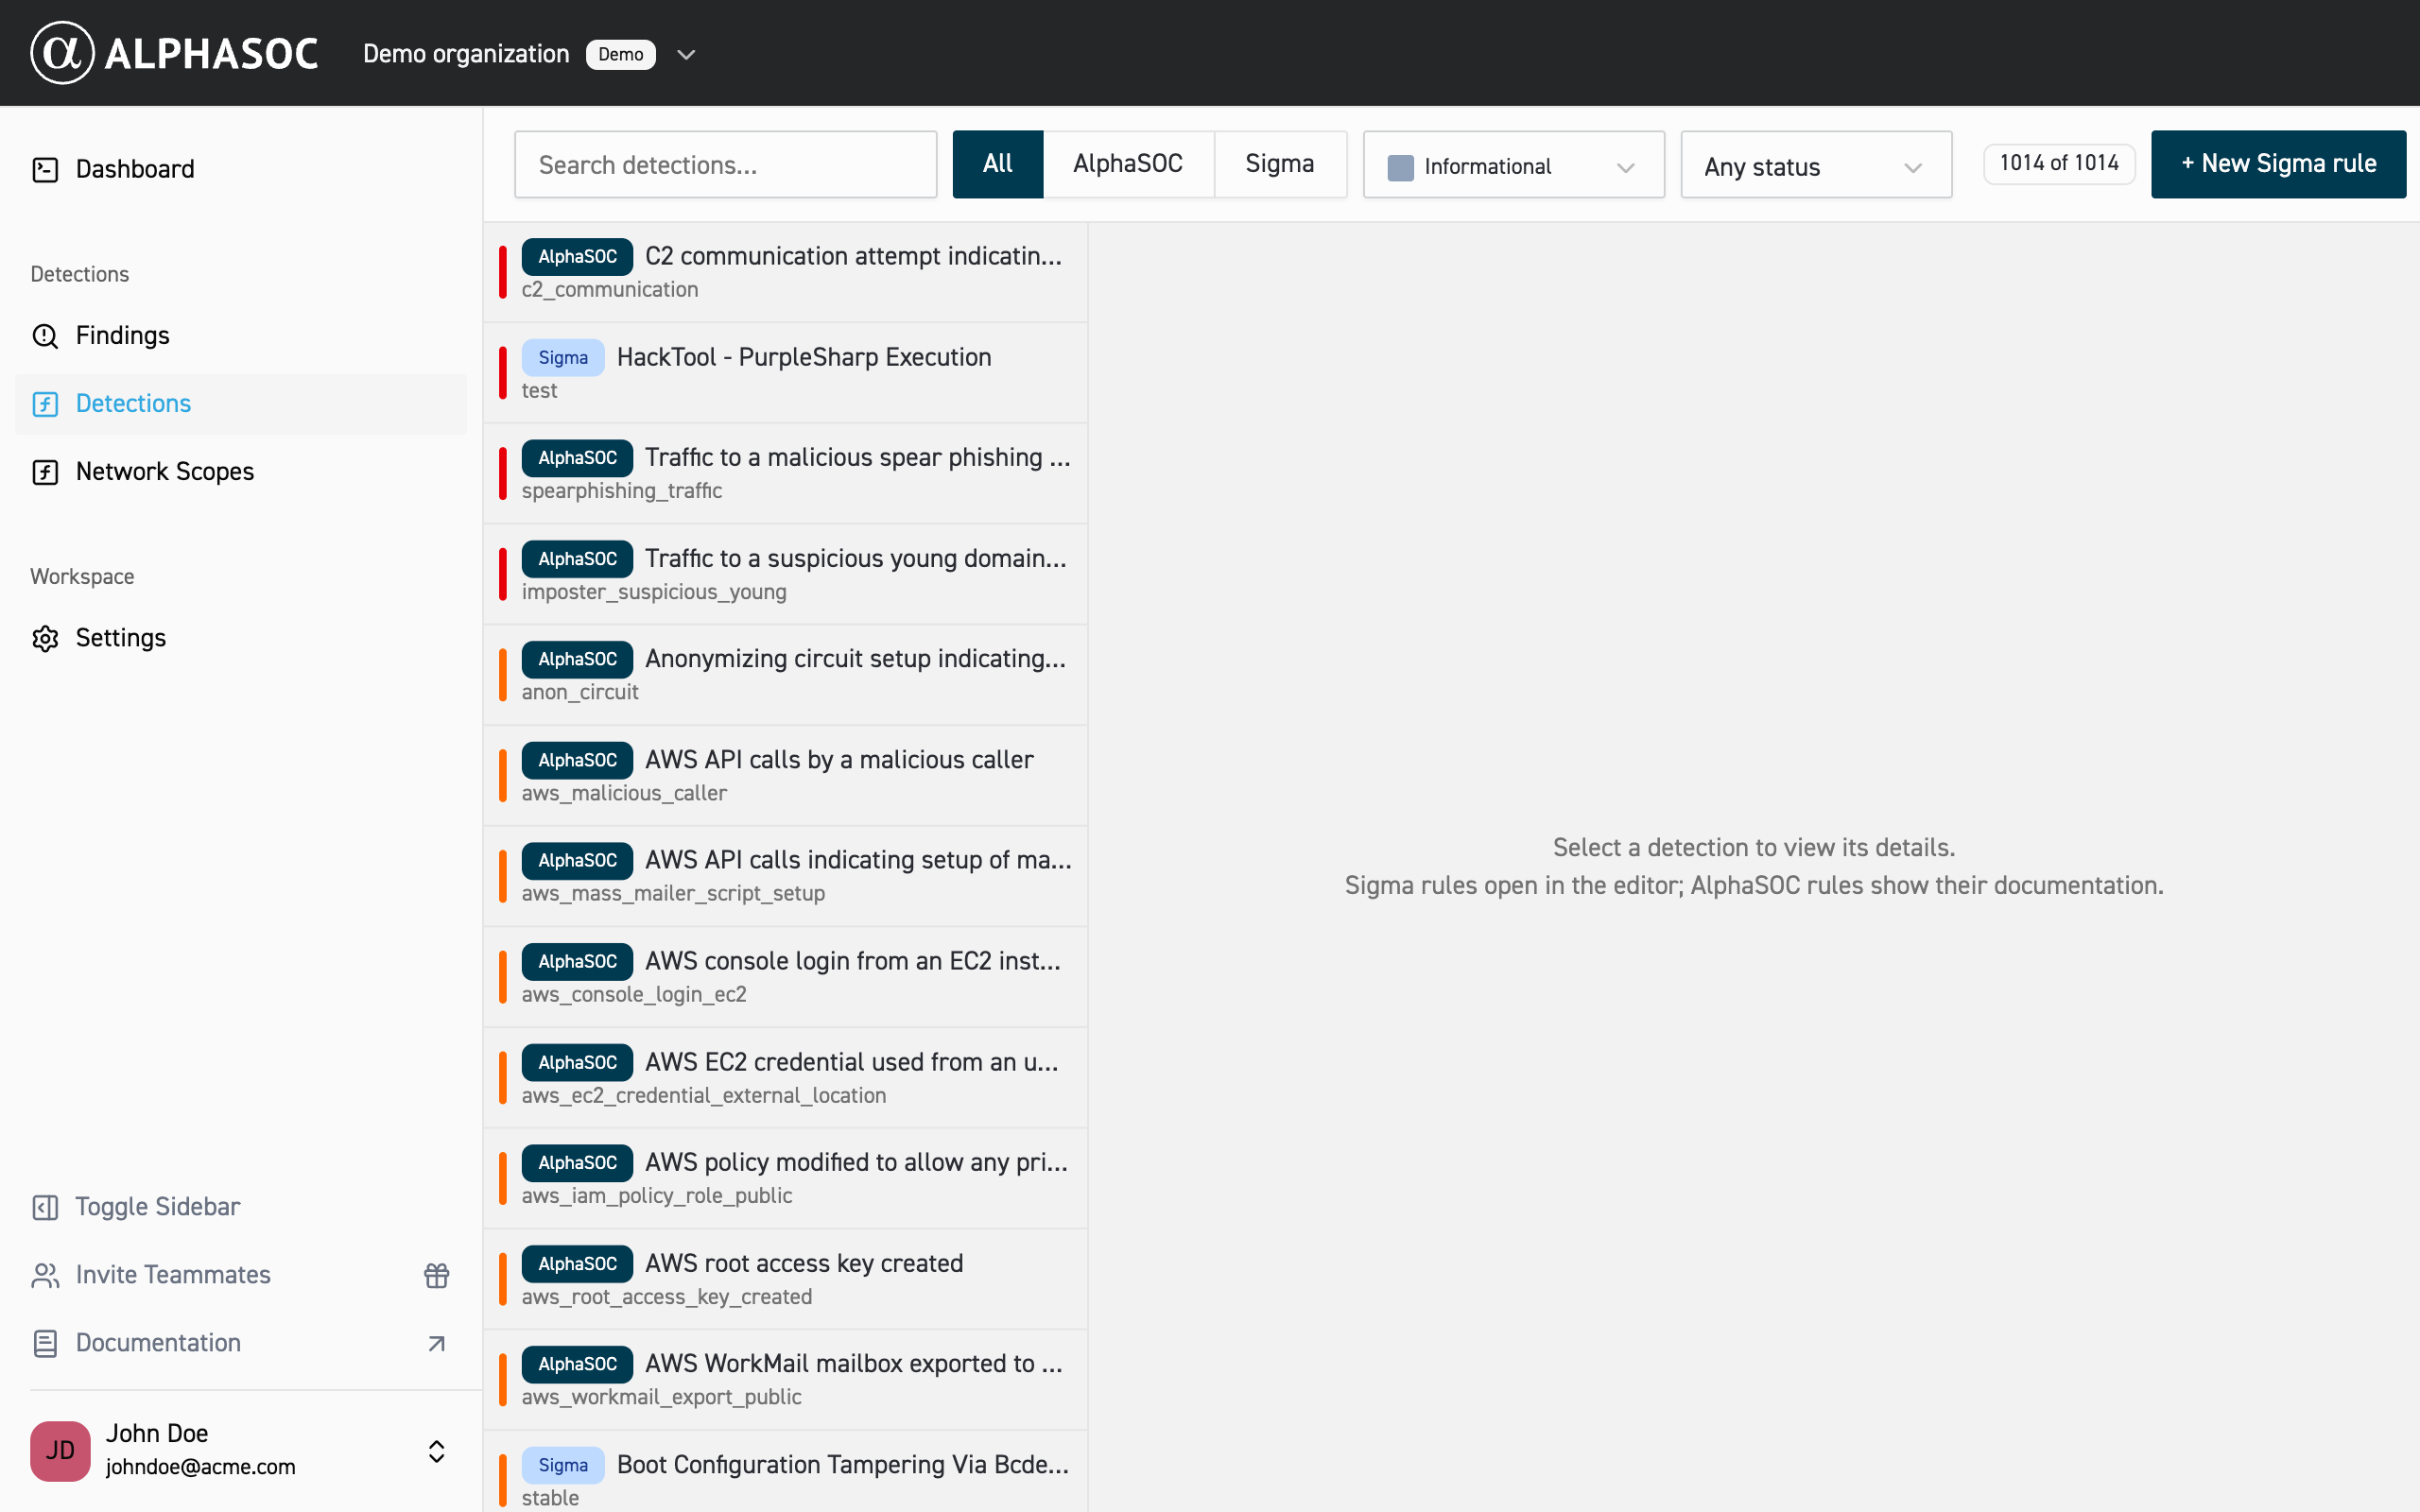Open Boot Configuration Tampering Via Bcde rule

click(786, 1472)
